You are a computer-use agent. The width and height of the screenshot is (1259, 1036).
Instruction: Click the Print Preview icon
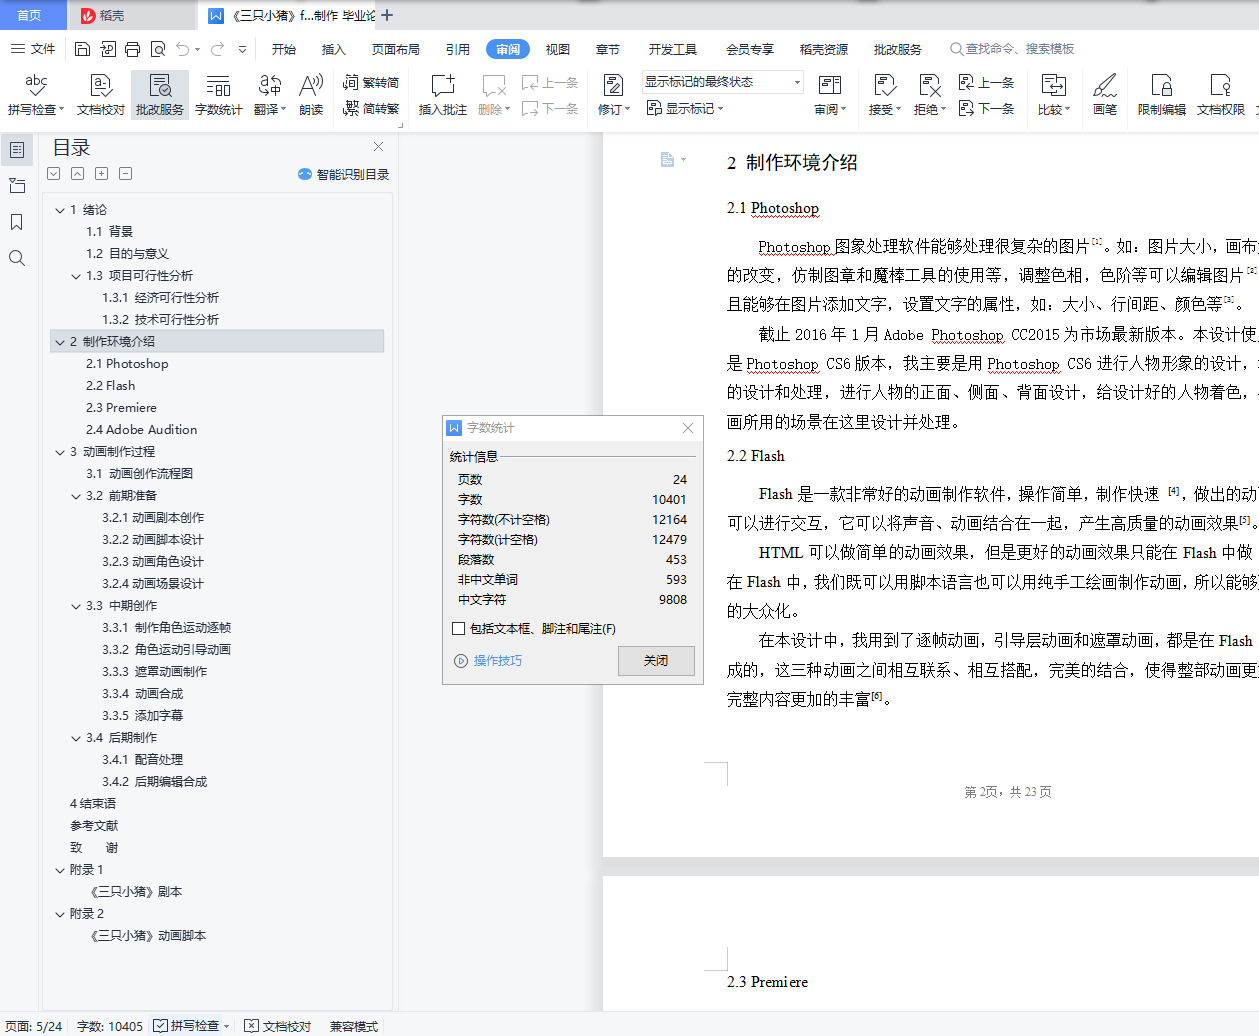tap(158, 49)
